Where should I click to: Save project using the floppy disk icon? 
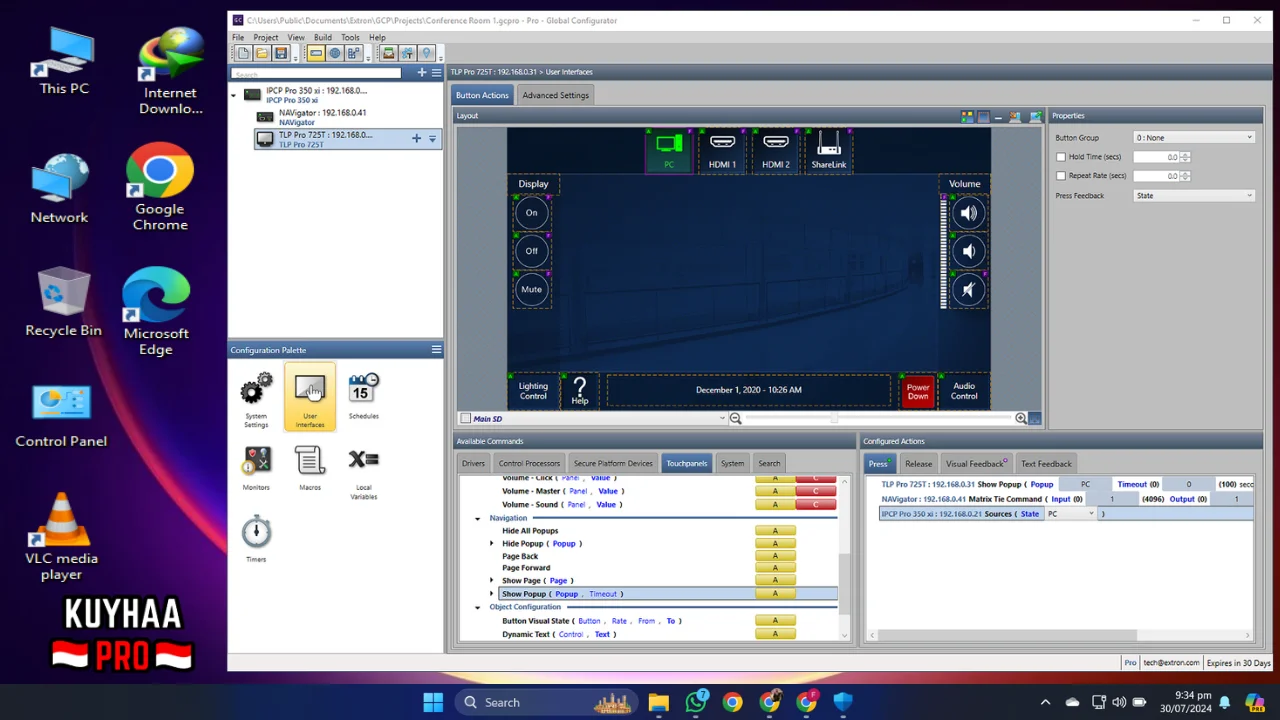(x=281, y=53)
